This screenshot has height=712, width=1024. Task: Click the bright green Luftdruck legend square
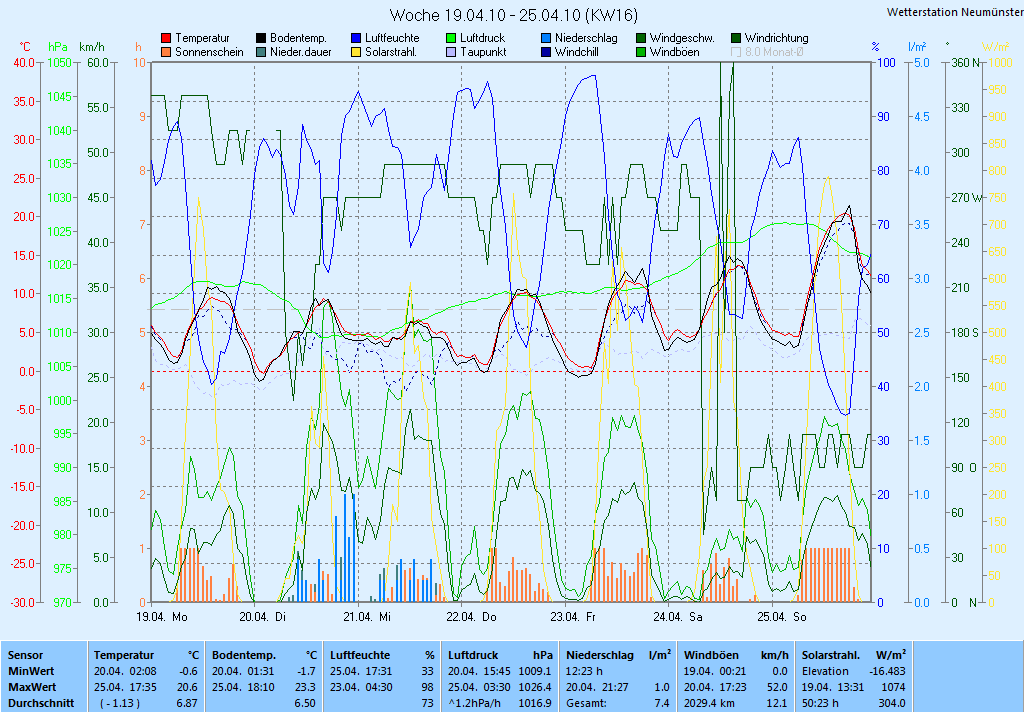click(x=451, y=38)
